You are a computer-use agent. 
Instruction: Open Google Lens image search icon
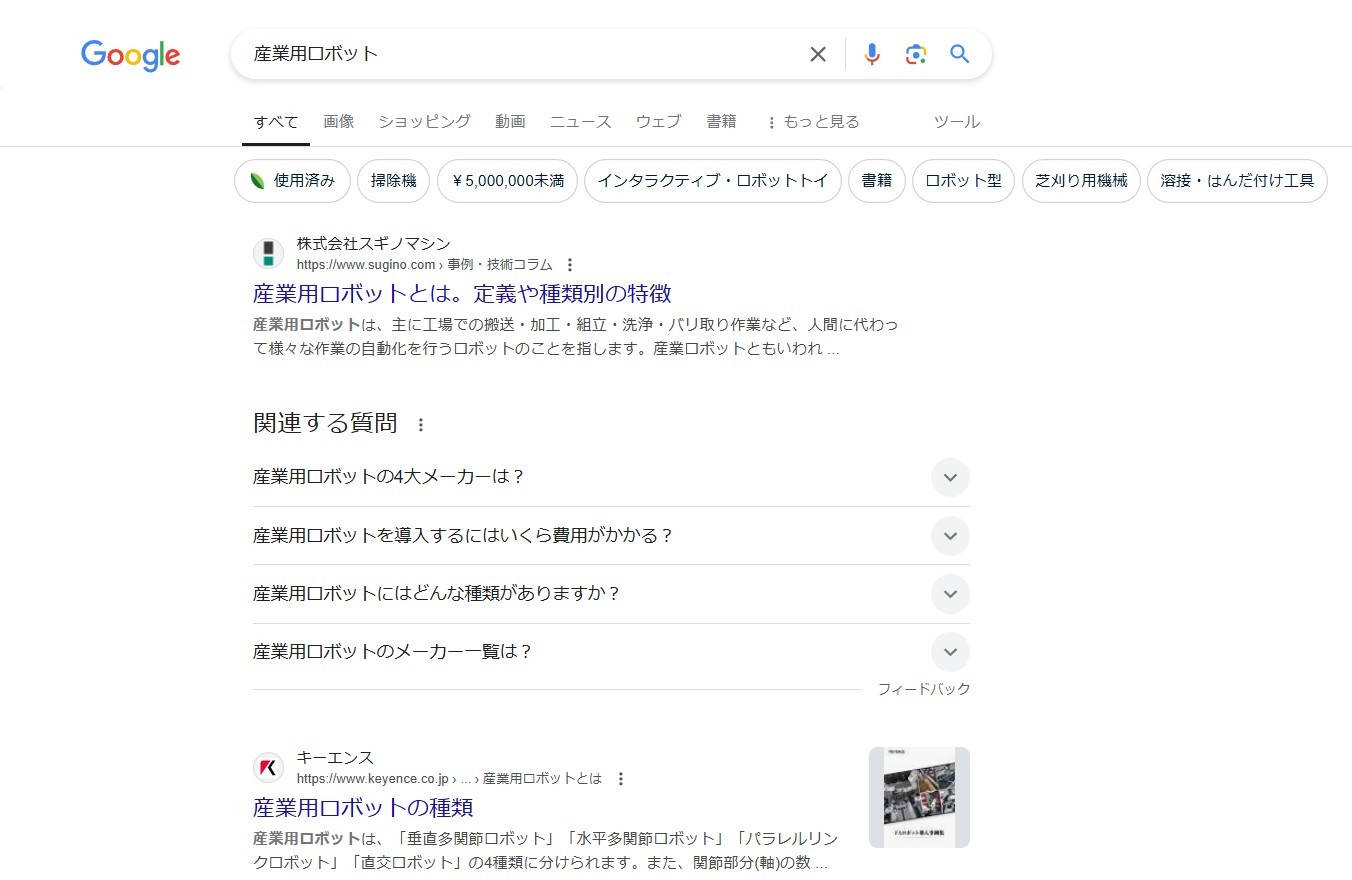coord(916,54)
